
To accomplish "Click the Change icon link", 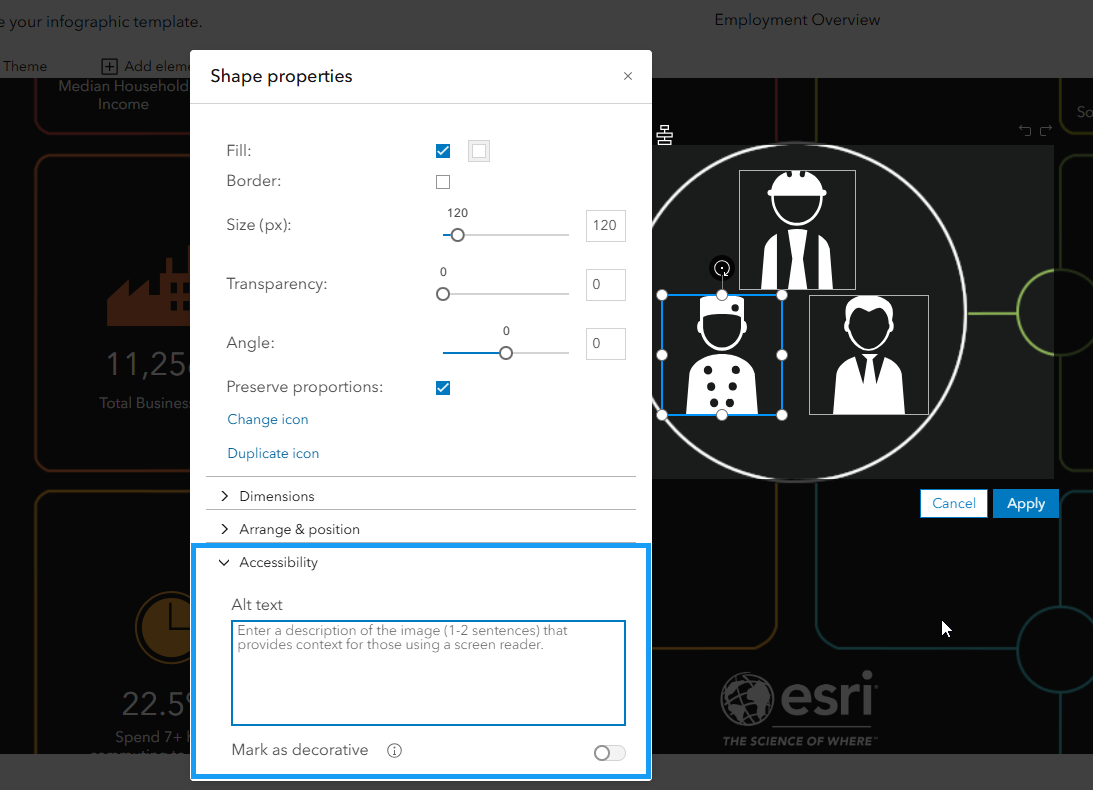I will click(268, 419).
